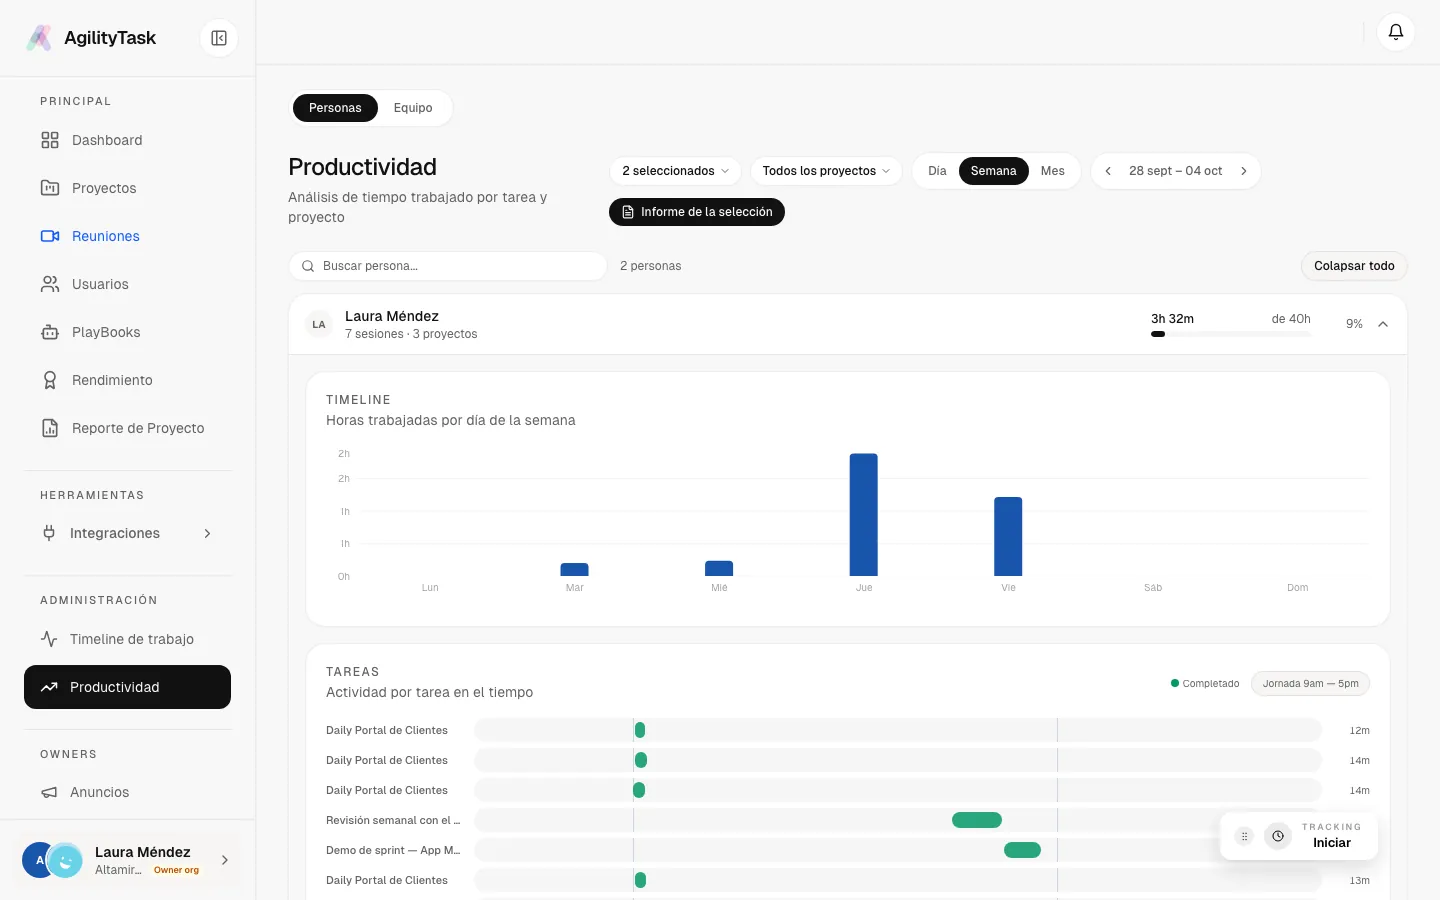Click the 9% percentage value
The height and width of the screenshot is (900, 1440).
click(x=1354, y=324)
